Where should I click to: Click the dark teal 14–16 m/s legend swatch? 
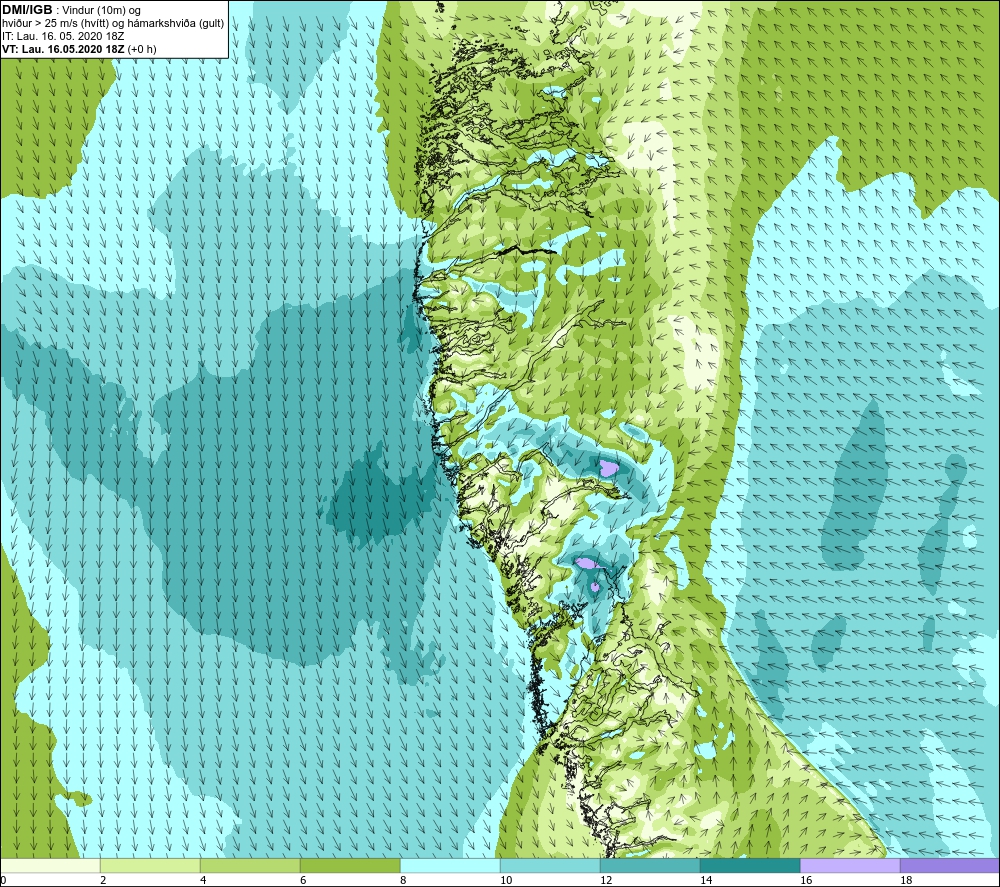tap(750, 865)
